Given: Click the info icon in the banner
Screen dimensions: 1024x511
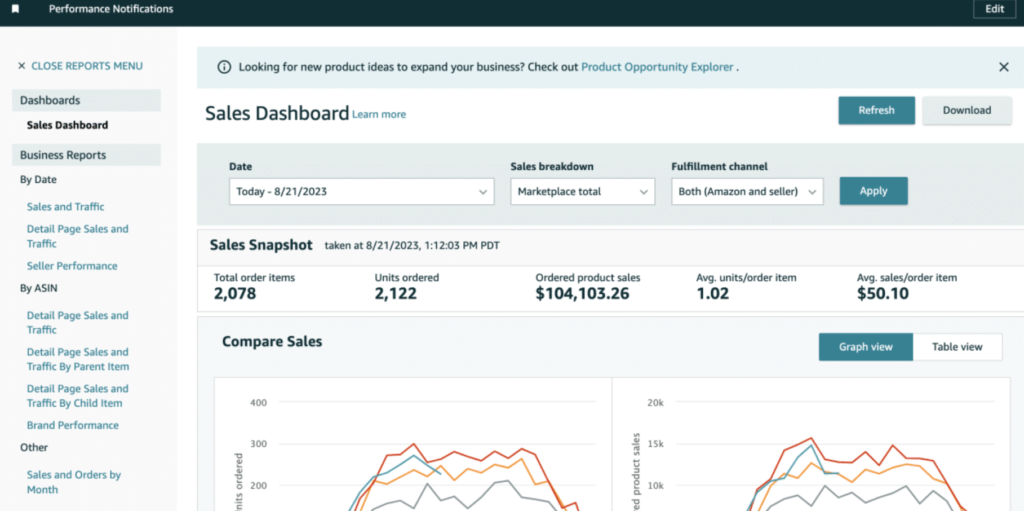Looking at the screenshot, I should [x=225, y=67].
